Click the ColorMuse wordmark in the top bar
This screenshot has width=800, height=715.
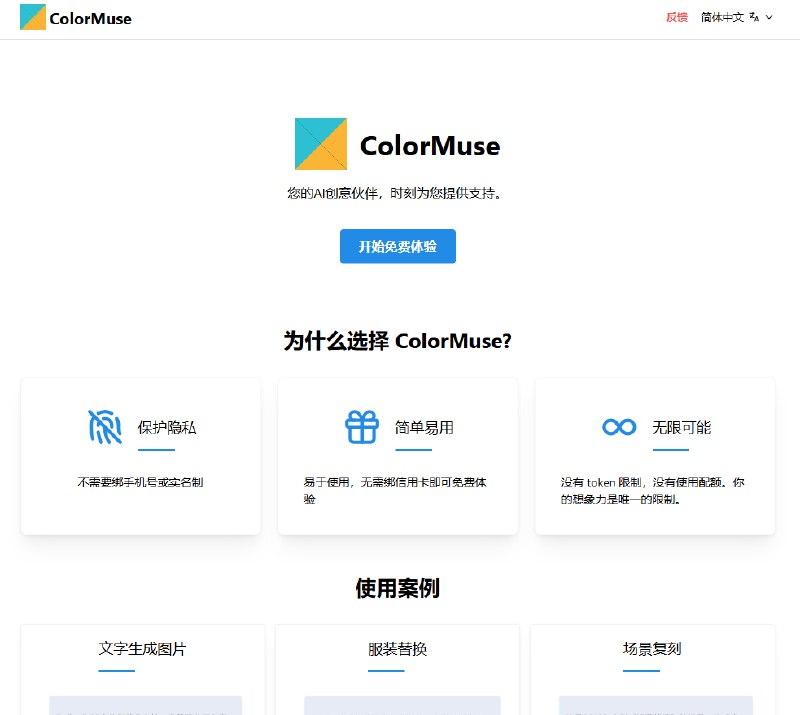pyautogui.click(x=88, y=18)
